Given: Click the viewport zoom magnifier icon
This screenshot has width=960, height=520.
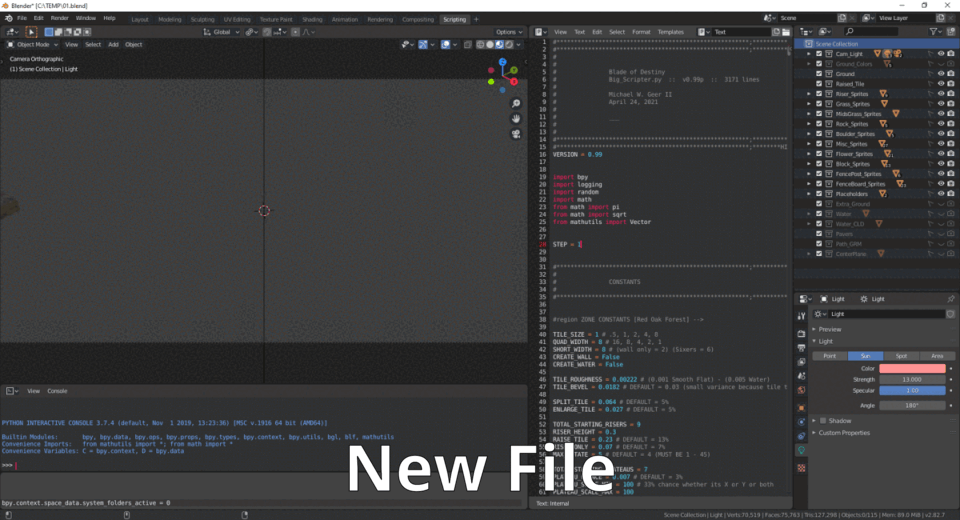Looking at the screenshot, I should (516, 104).
